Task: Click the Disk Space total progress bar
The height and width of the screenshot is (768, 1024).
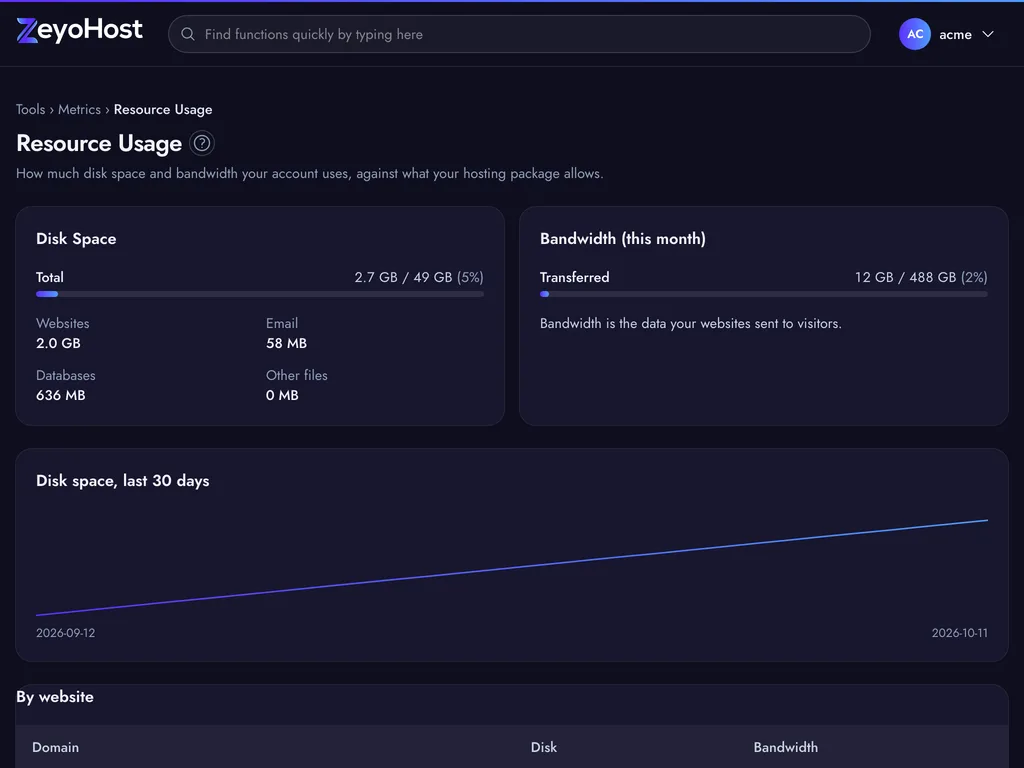Action: (260, 294)
